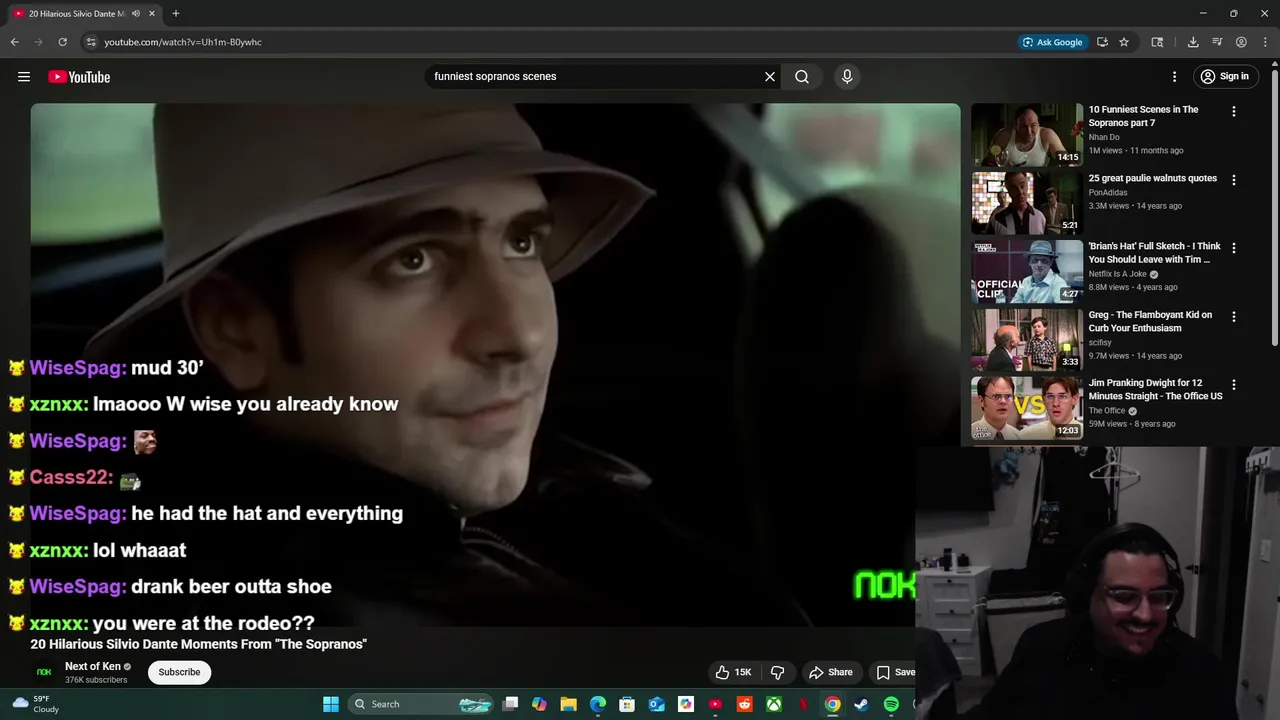This screenshot has width=1280, height=720.
Task: Clear the search query with the X
Action: pyautogui.click(x=770, y=76)
